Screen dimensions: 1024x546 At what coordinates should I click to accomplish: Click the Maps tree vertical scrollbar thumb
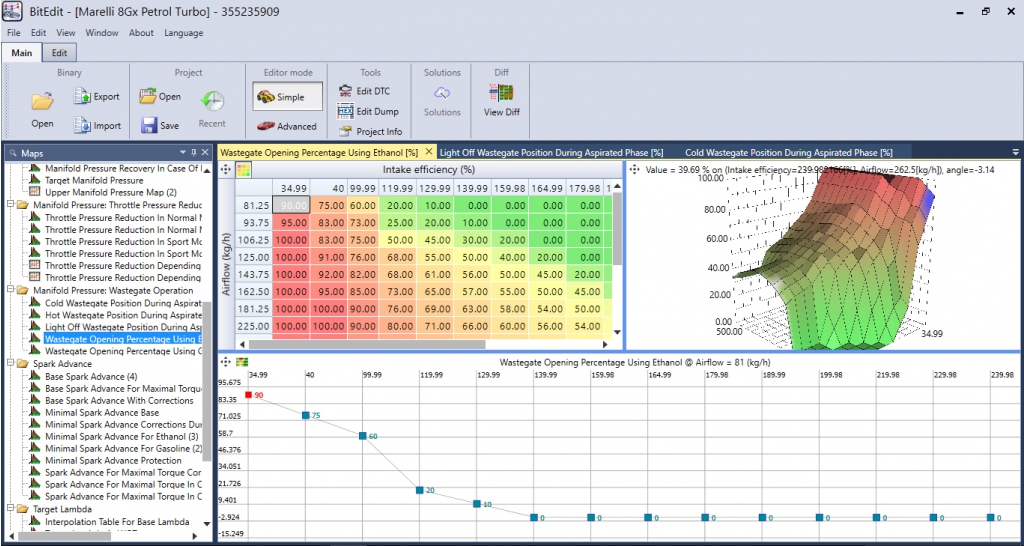coord(207,381)
